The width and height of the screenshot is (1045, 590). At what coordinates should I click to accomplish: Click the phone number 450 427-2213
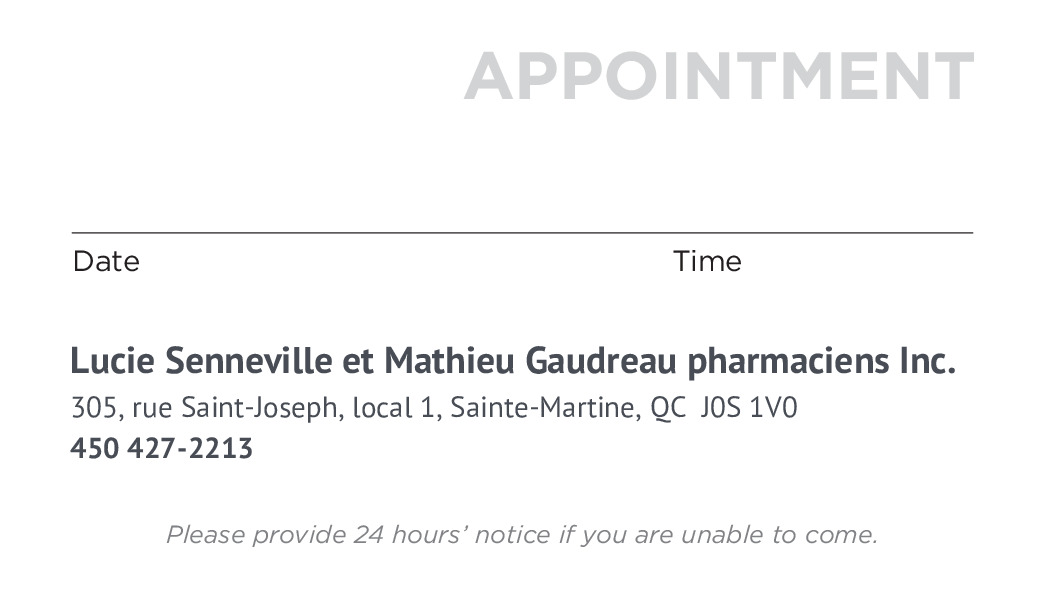(x=161, y=448)
